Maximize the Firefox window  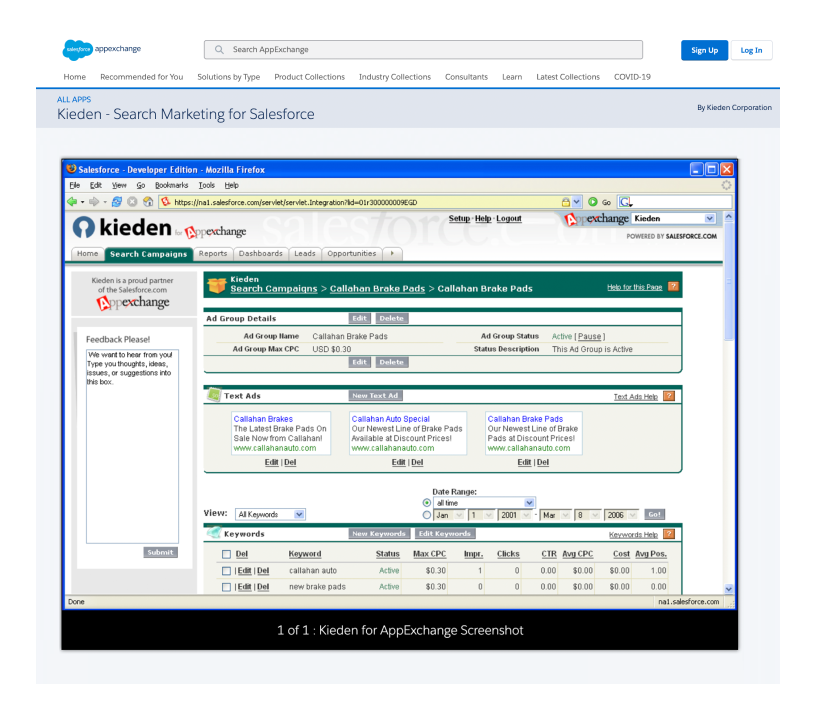point(711,169)
